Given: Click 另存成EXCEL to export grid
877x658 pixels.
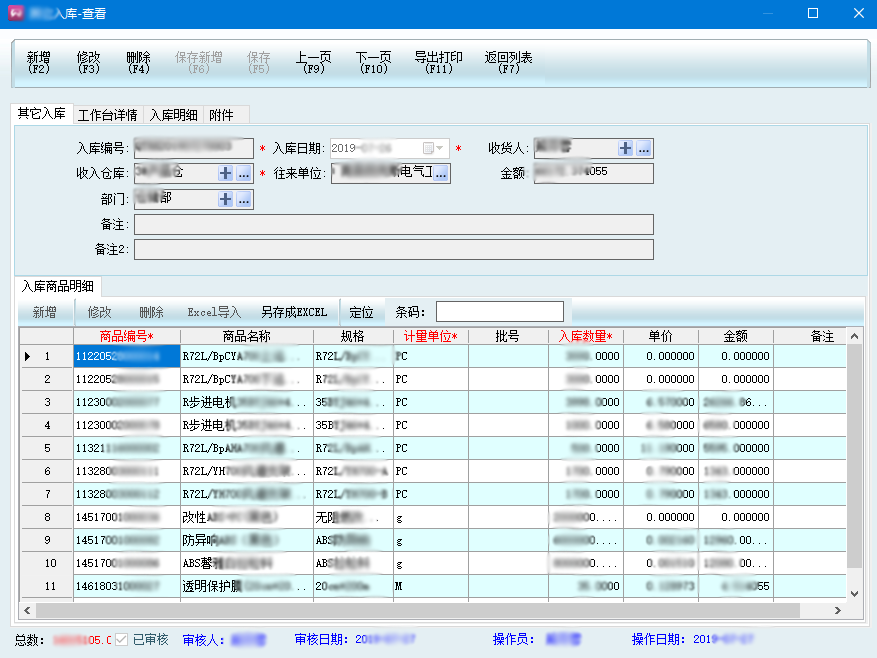Looking at the screenshot, I should pyautogui.click(x=294, y=312).
